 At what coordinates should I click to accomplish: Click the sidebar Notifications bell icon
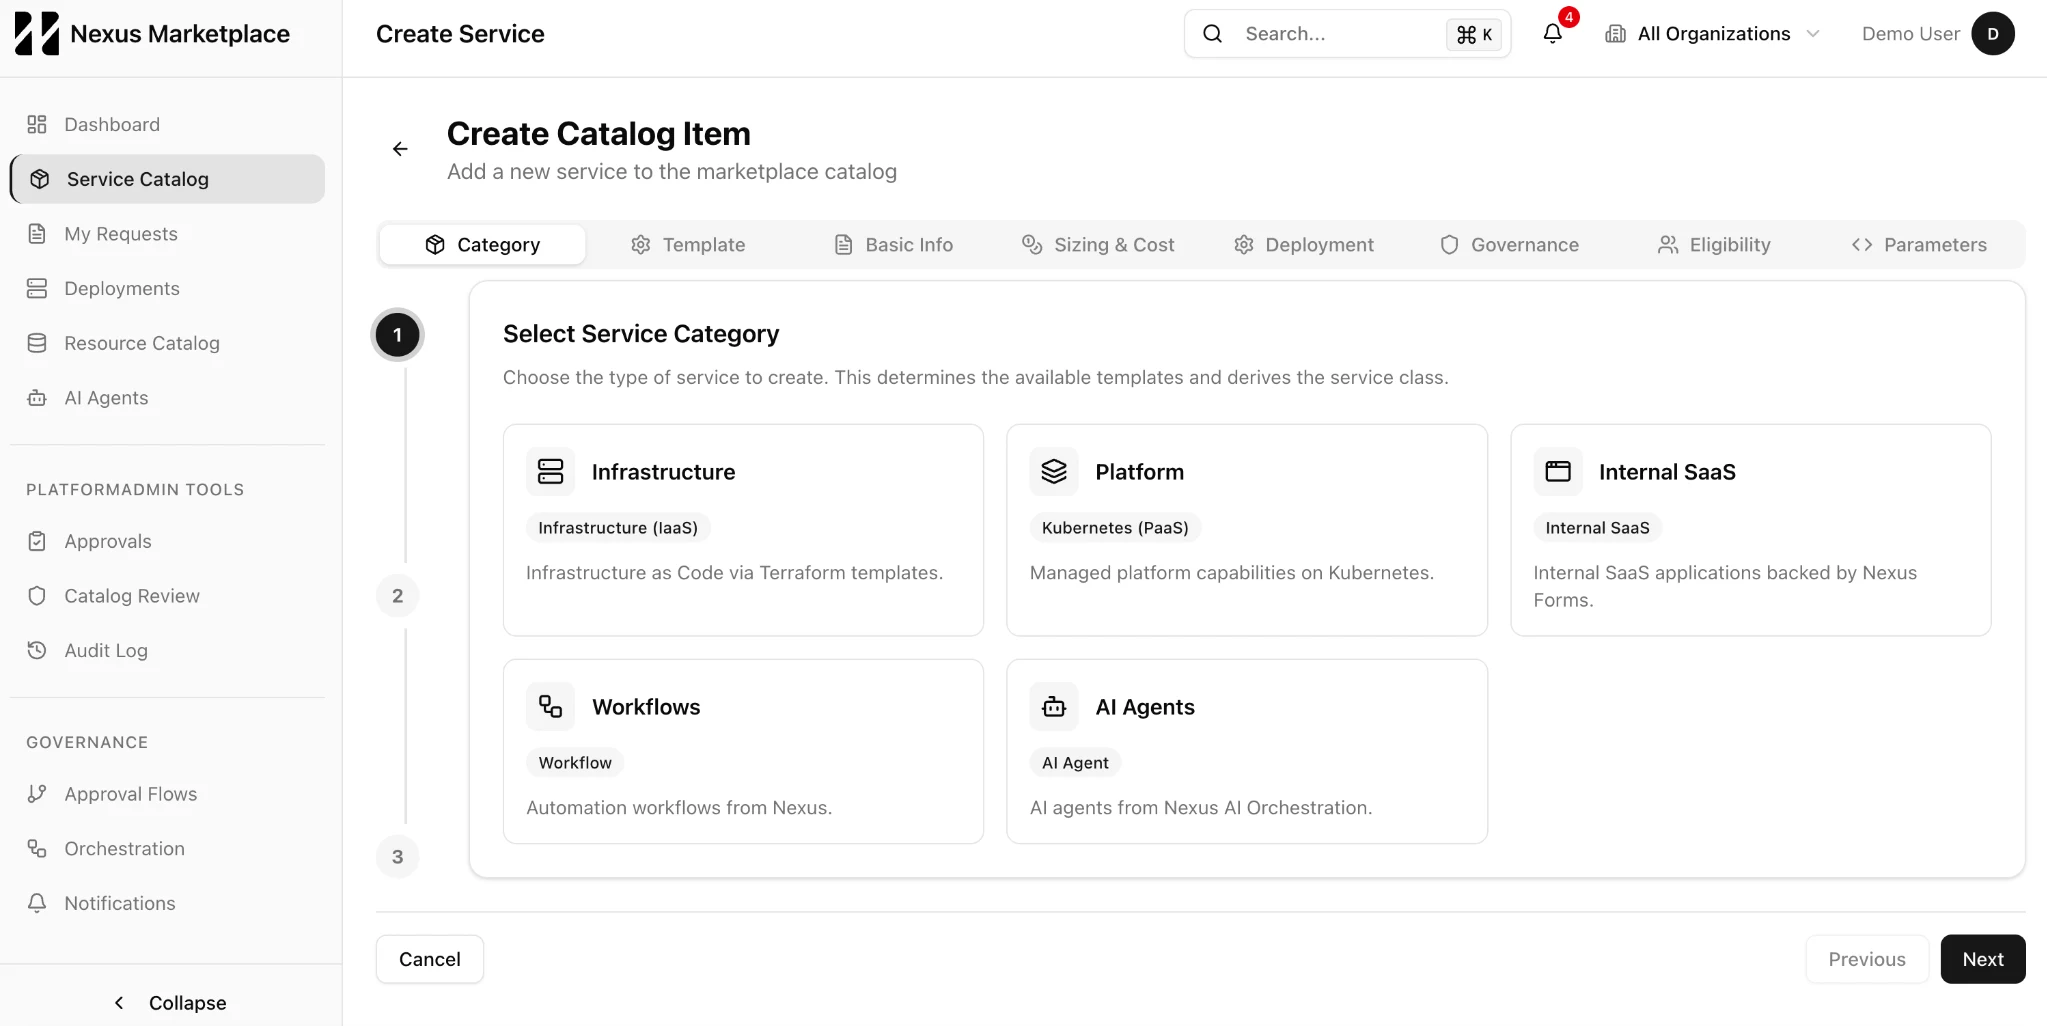37,903
